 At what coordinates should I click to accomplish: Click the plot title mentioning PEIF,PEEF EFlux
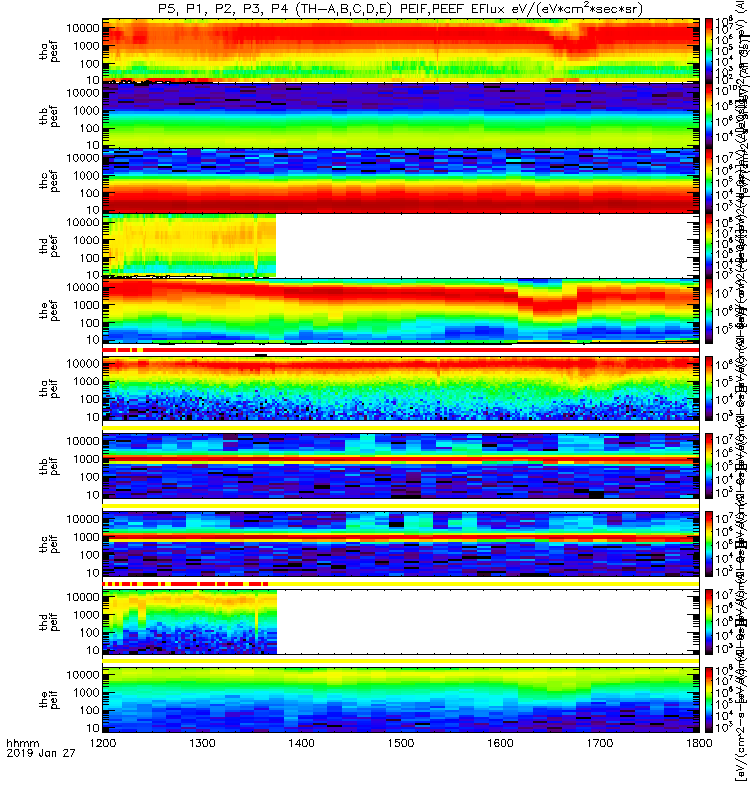[401, 9]
